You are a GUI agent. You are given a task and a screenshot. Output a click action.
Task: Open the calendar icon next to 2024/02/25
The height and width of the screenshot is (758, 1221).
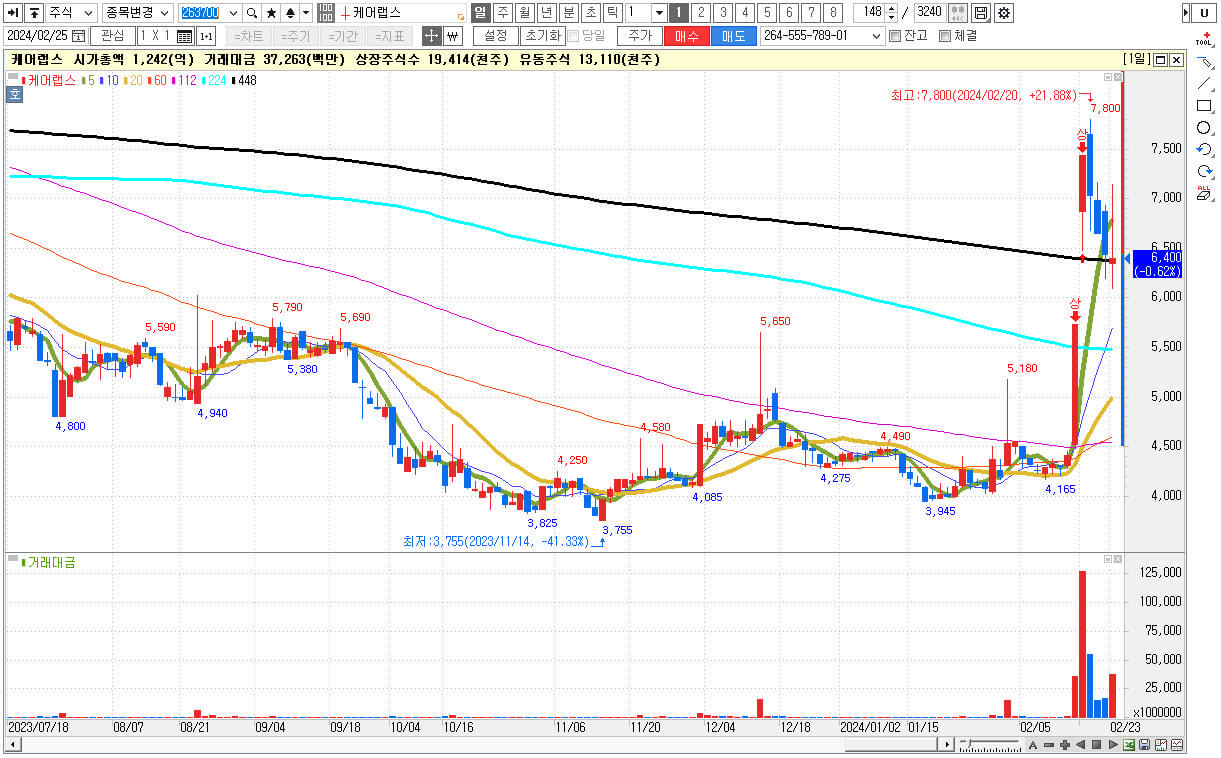point(78,35)
